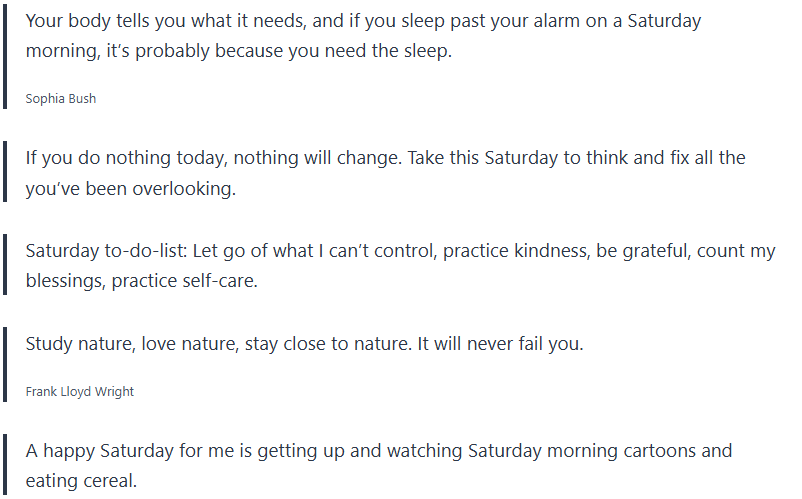Click the sentence "It will never fail you."
This screenshot has width=802, height=499.
(498, 344)
